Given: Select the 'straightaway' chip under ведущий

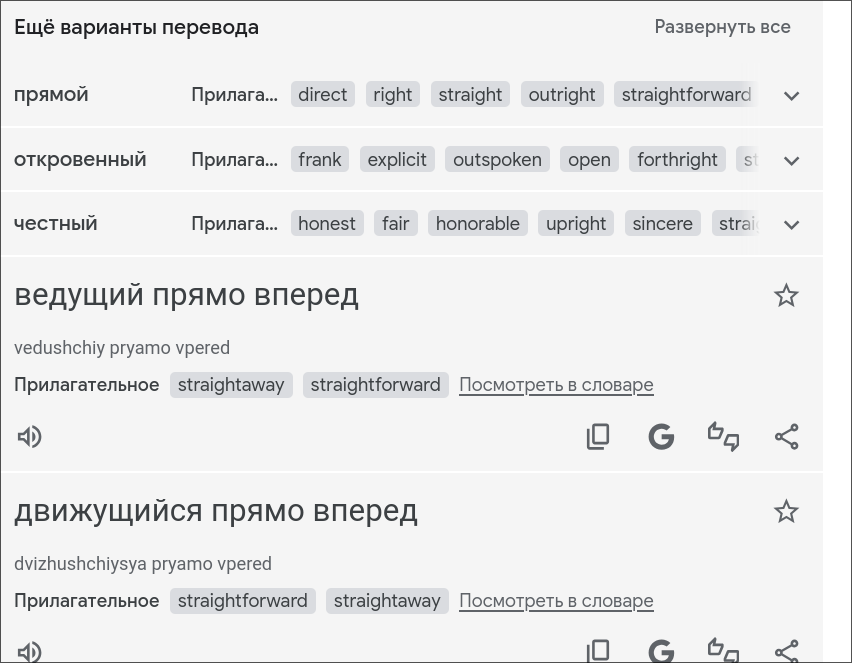Looking at the screenshot, I should 231,385.
